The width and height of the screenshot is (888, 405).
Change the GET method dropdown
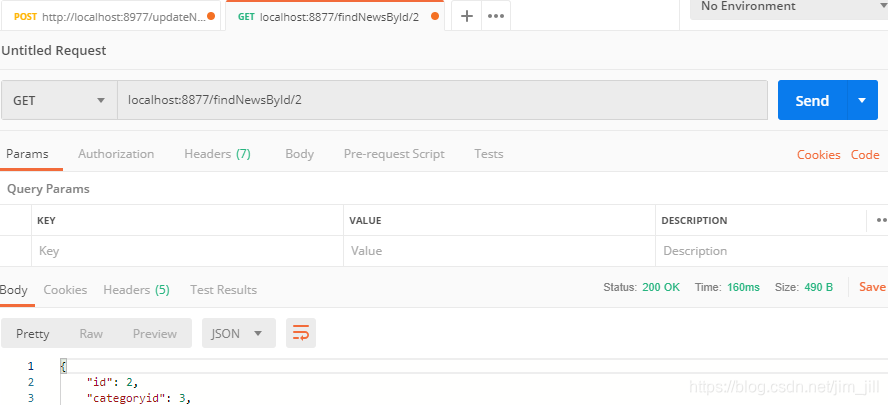[59, 100]
